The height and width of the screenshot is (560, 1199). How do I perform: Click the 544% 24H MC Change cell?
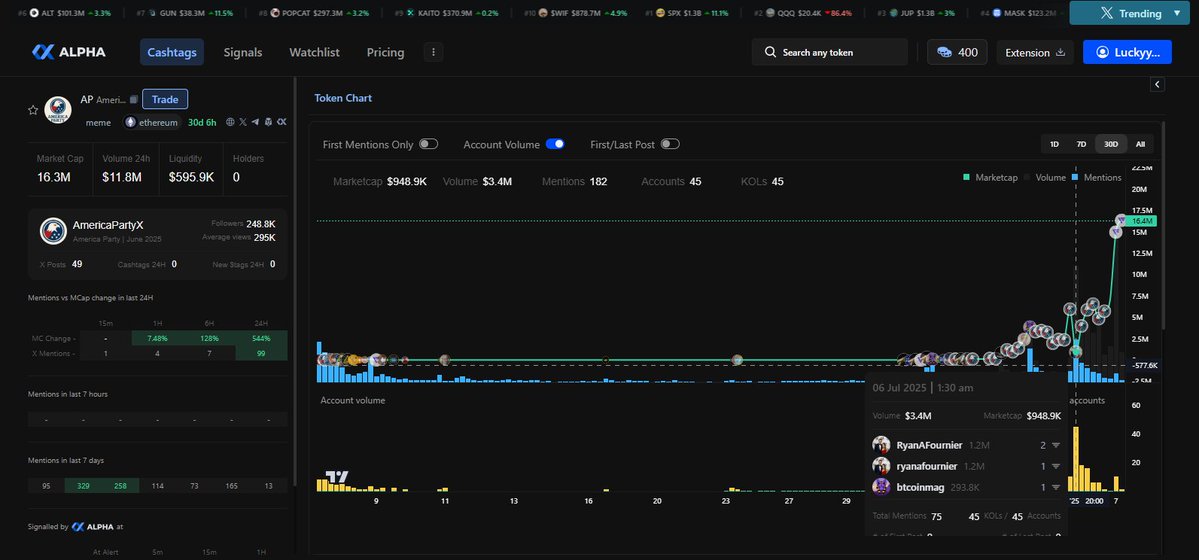point(262,338)
